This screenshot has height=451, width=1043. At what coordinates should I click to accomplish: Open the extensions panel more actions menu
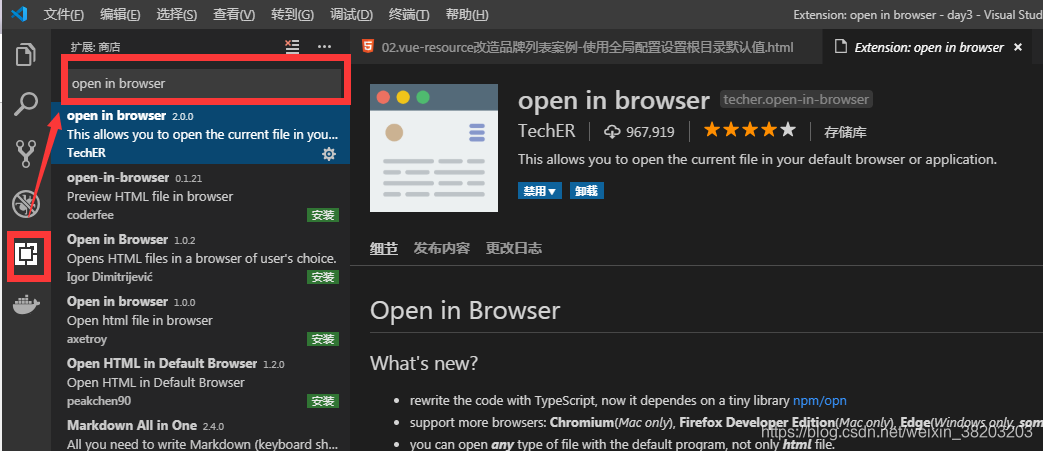click(325, 47)
